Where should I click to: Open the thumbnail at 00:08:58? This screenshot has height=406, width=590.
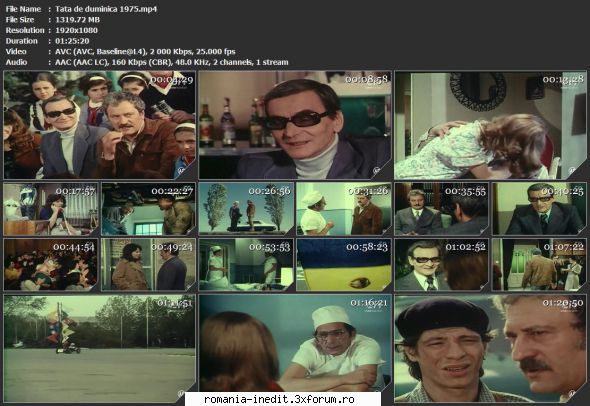(295, 125)
